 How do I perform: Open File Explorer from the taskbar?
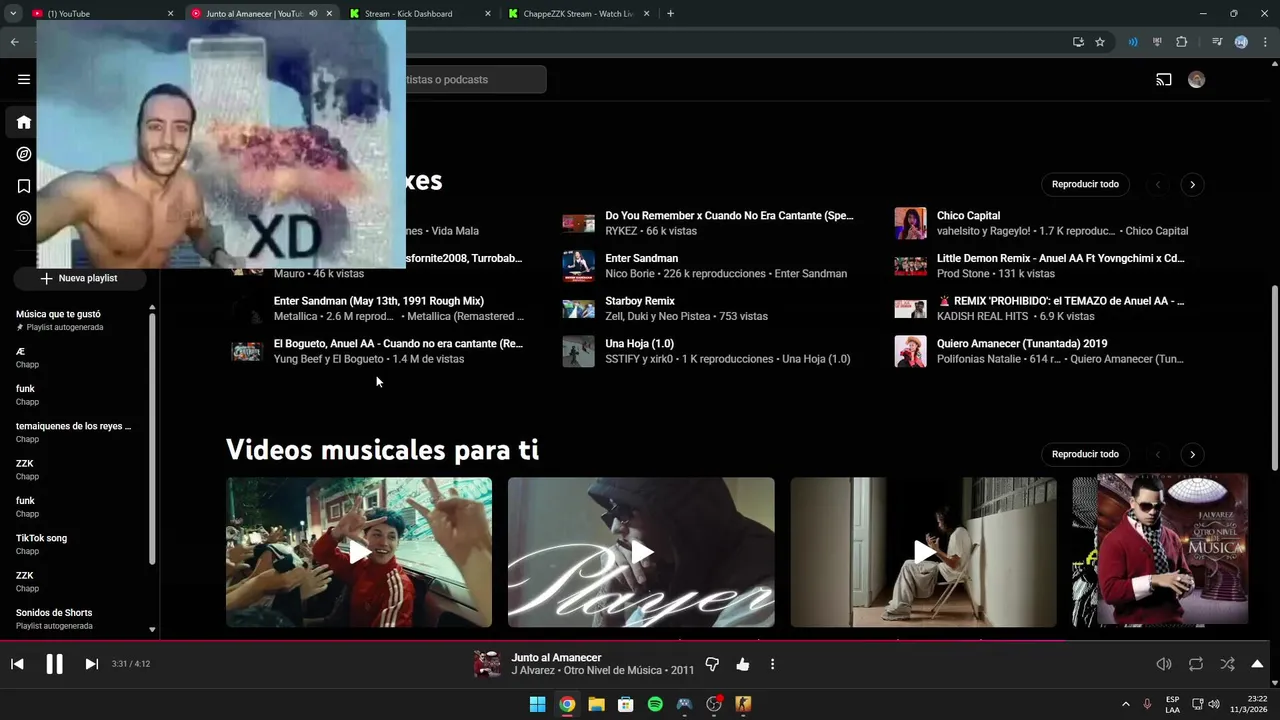tap(596, 704)
